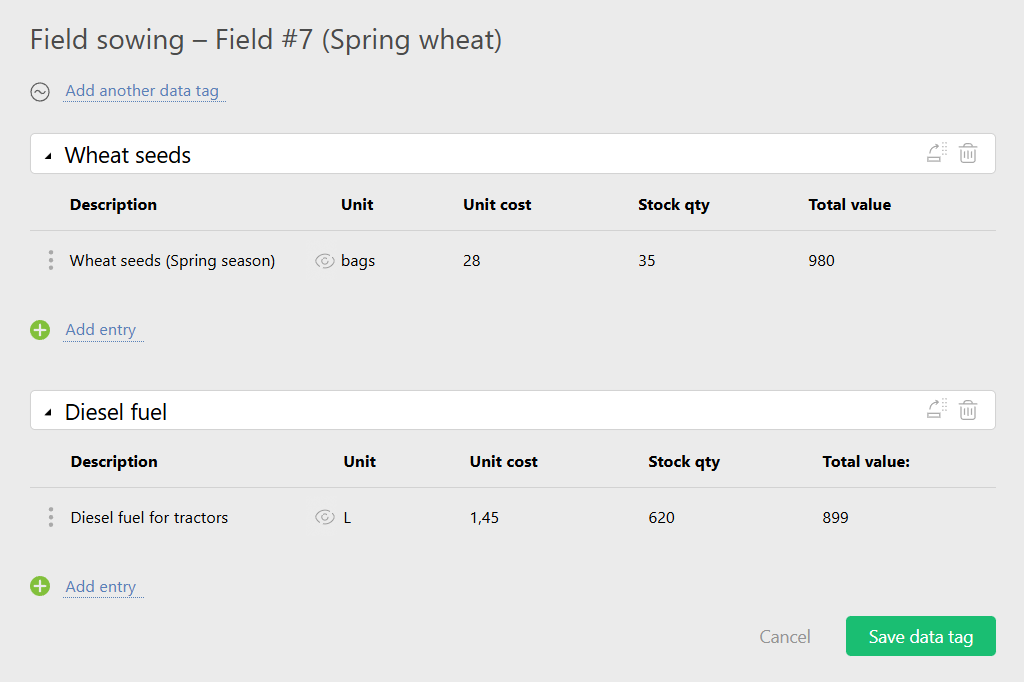Click the tag icon beside Add another data tag
Image resolution: width=1024 pixels, height=682 pixels.
click(40, 92)
